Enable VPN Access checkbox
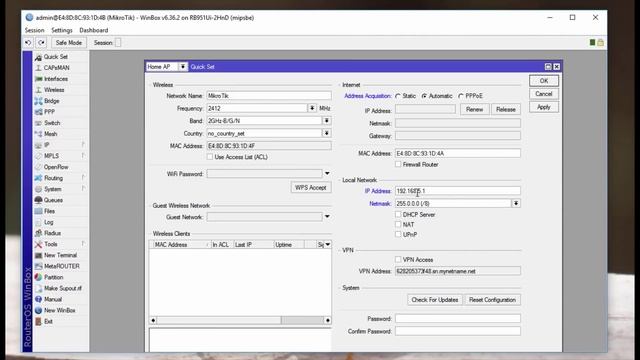This screenshot has height=360, width=640. click(x=398, y=259)
